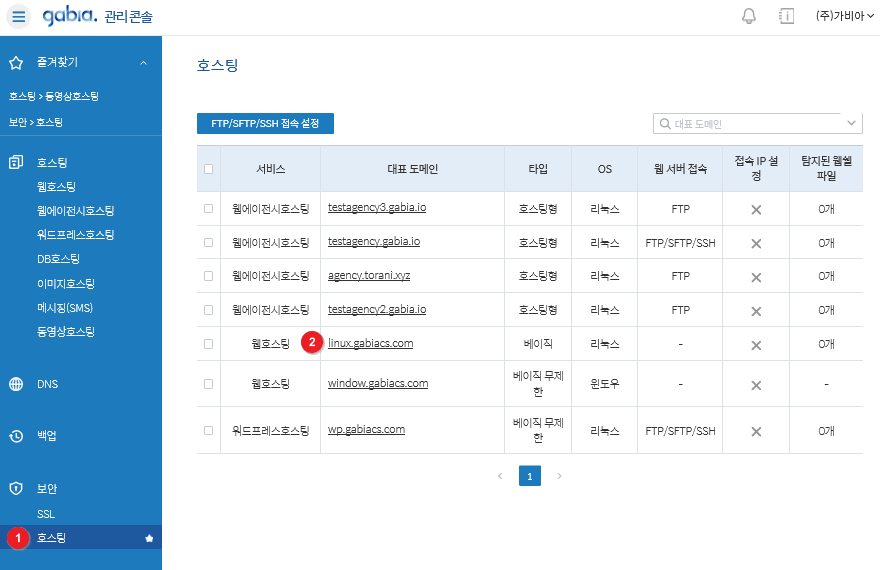Click the security shield icon
Screen dimensions: 880x570
16,489
